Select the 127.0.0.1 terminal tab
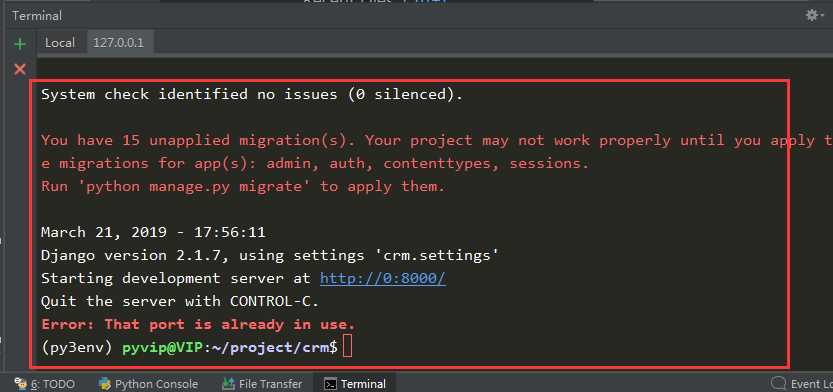The image size is (833, 392). [x=119, y=43]
